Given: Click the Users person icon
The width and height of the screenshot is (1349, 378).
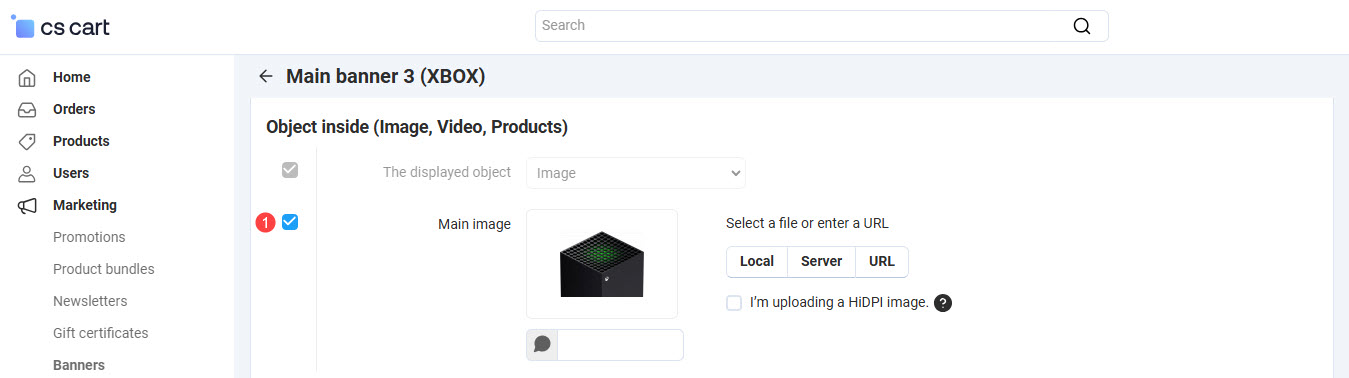Looking at the screenshot, I should click(28, 173).
